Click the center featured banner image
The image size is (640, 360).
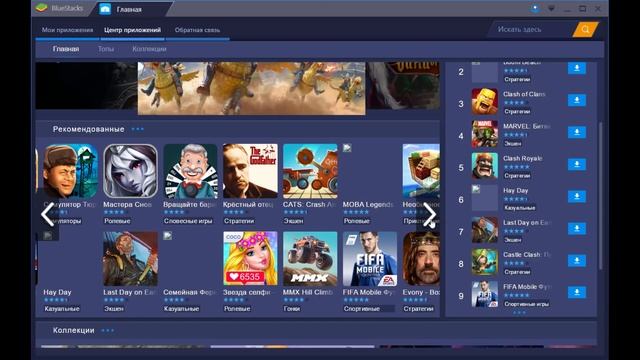[x=251, y=88]
